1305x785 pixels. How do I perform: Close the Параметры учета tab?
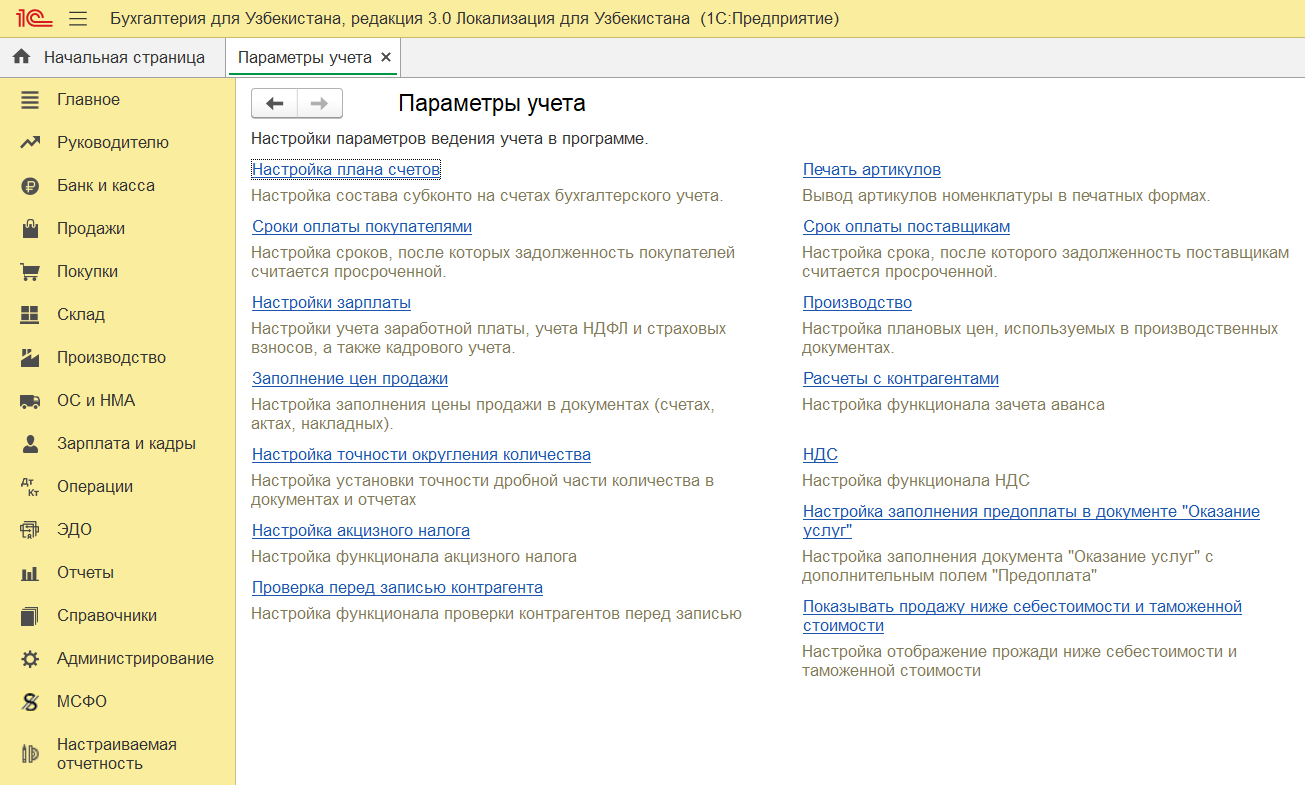pos(386,58)
